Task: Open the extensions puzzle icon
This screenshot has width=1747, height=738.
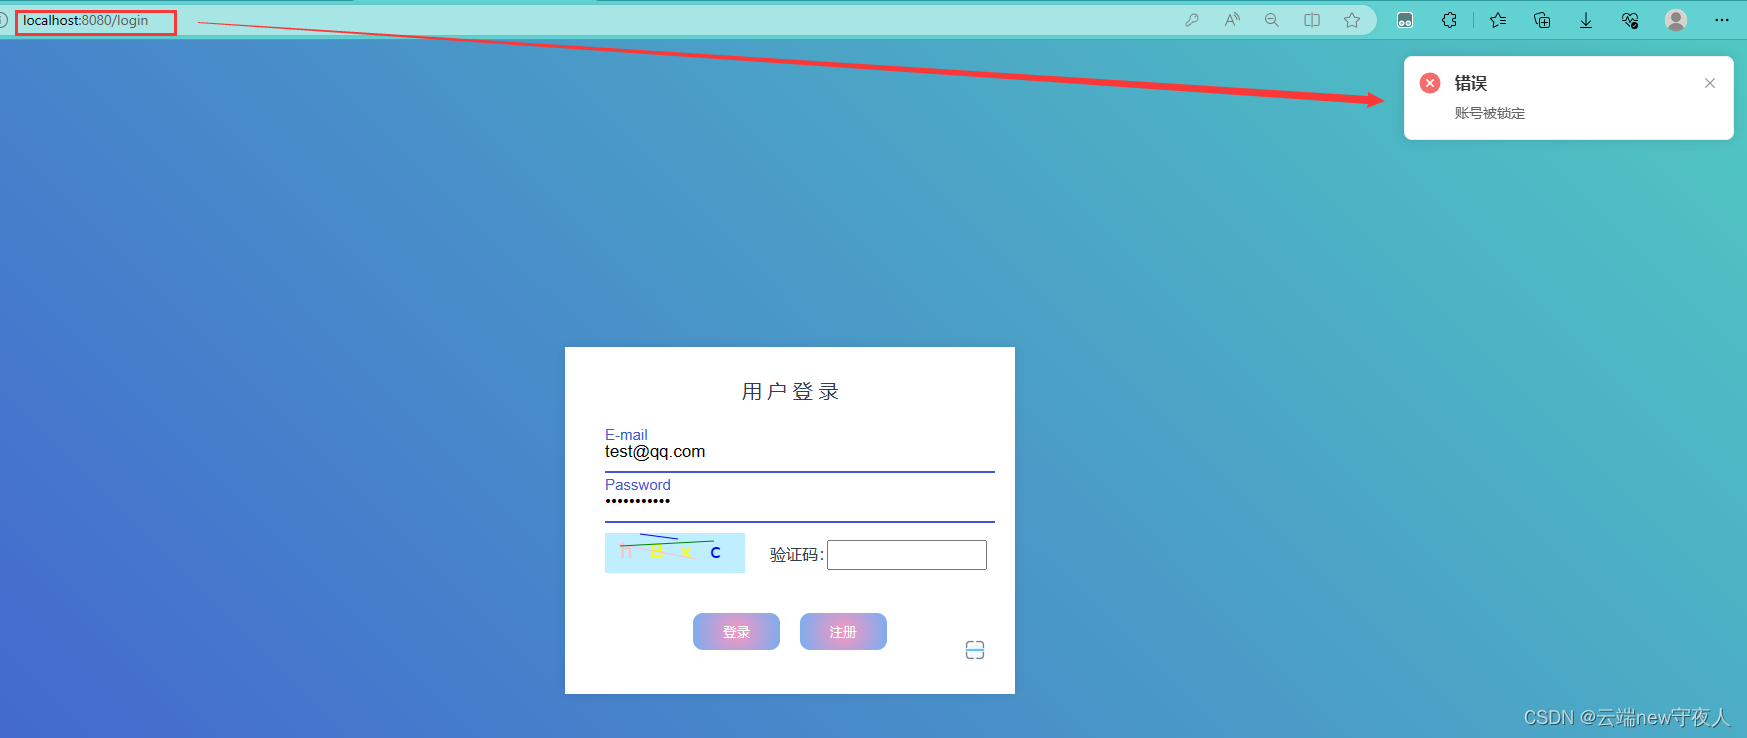Action: (1449, 20)
